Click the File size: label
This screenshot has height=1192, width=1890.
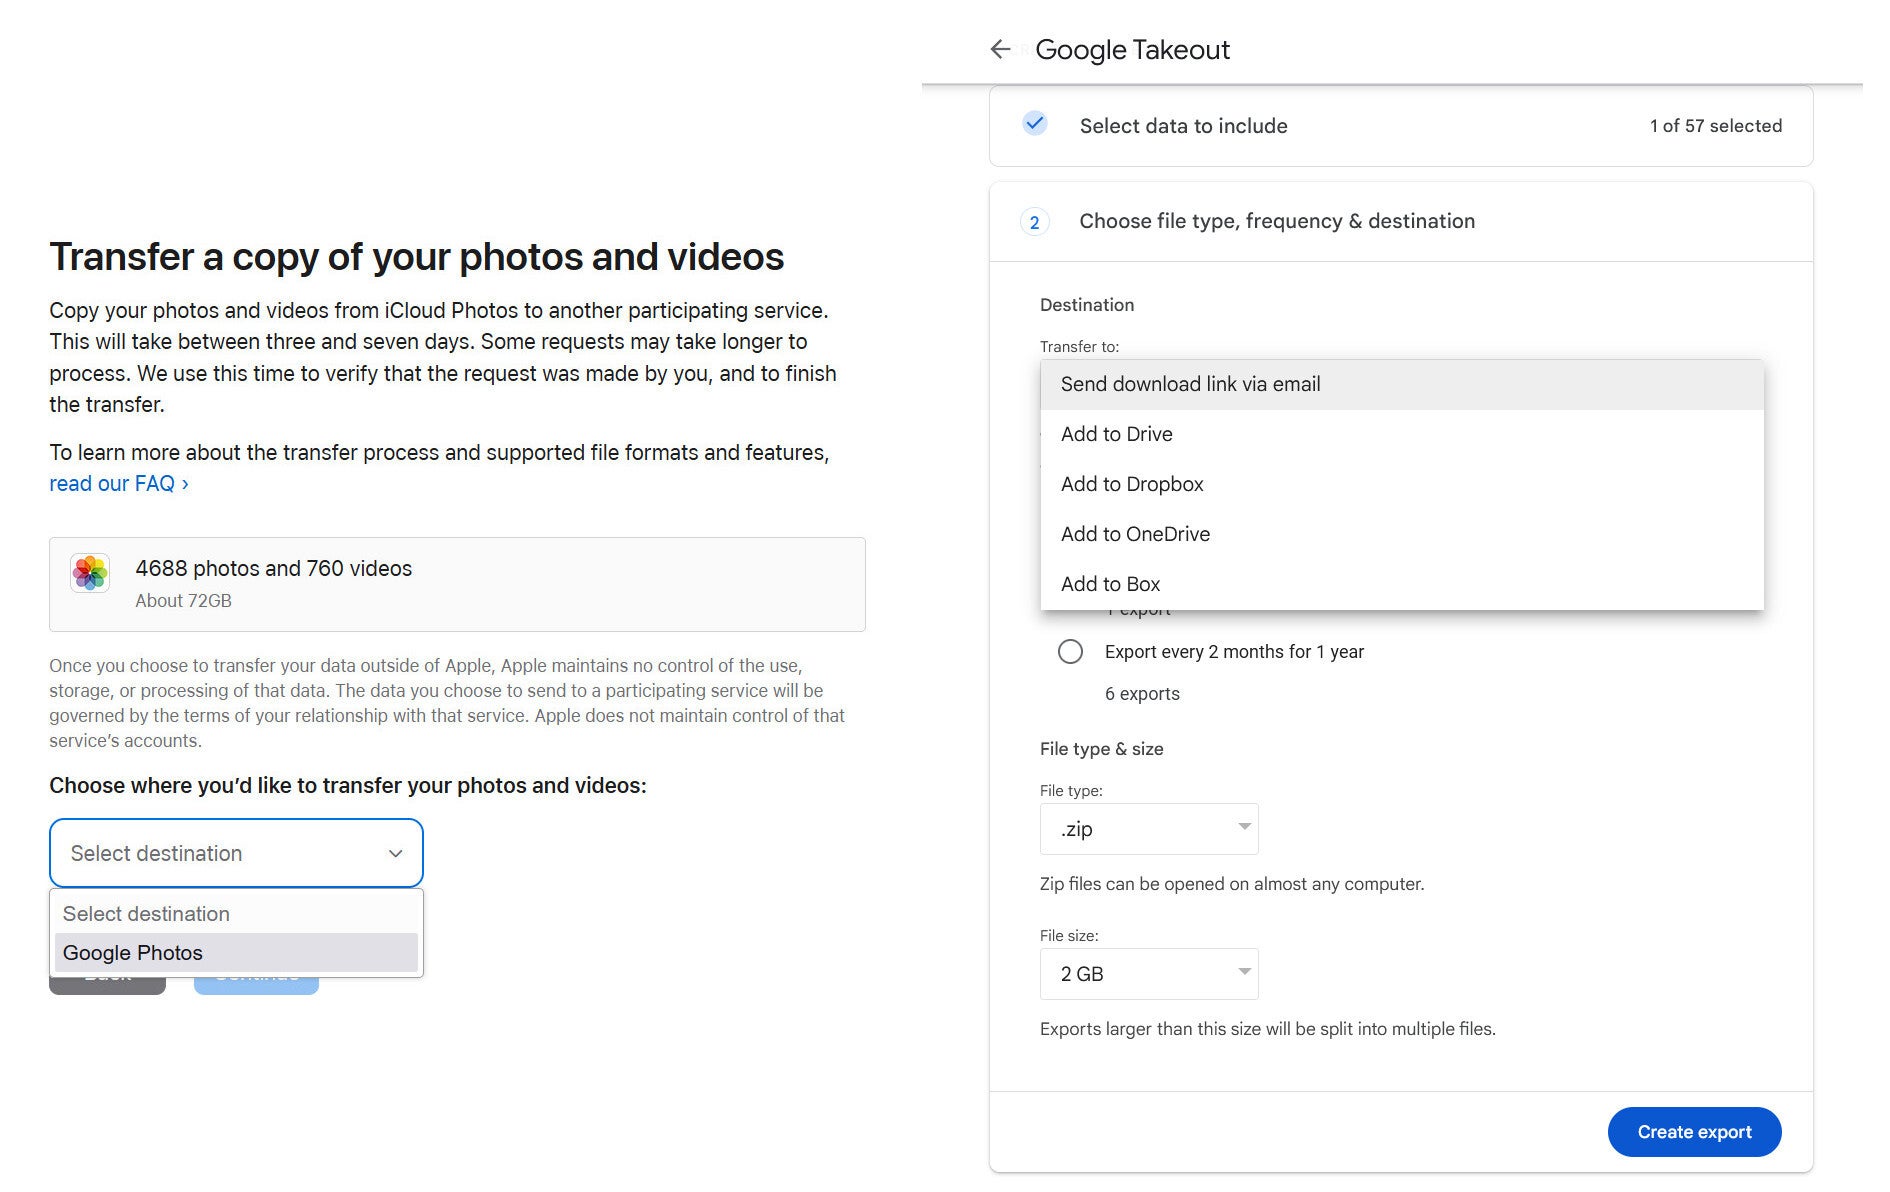[1069, 936]
